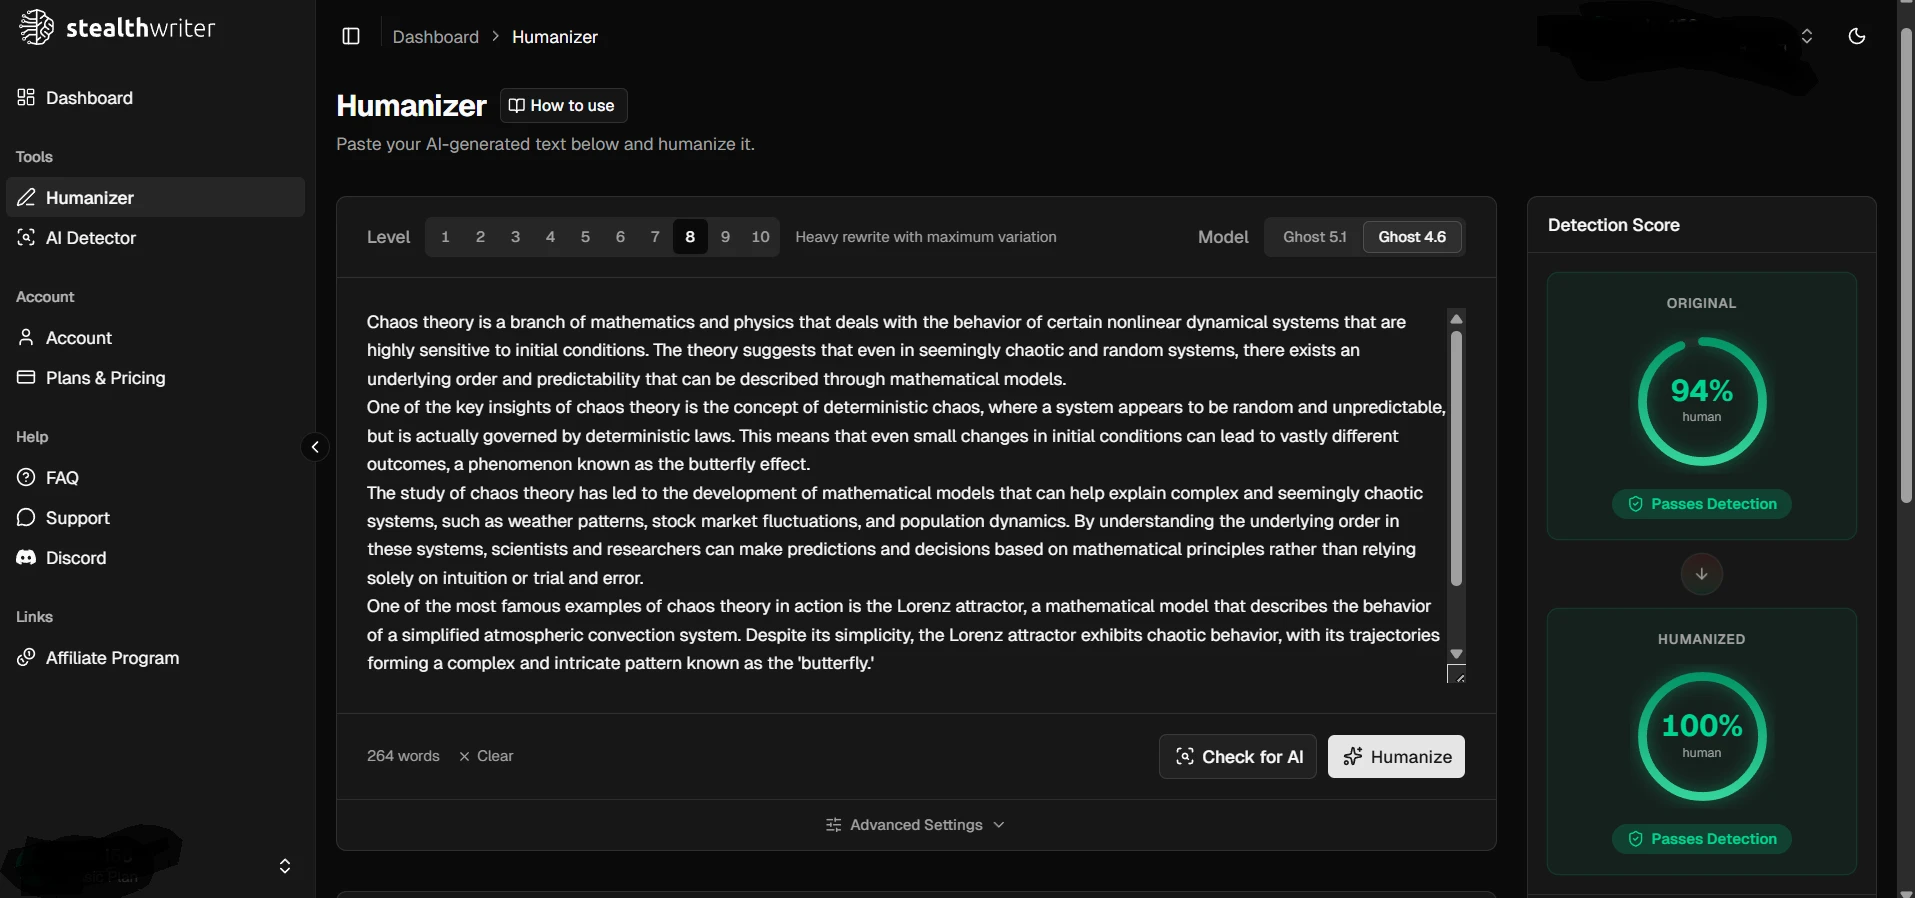The height and width of the screenshot is (898, 1915).
Task: Click the text area scrollbar thumb
Action: click(1456, 458)
